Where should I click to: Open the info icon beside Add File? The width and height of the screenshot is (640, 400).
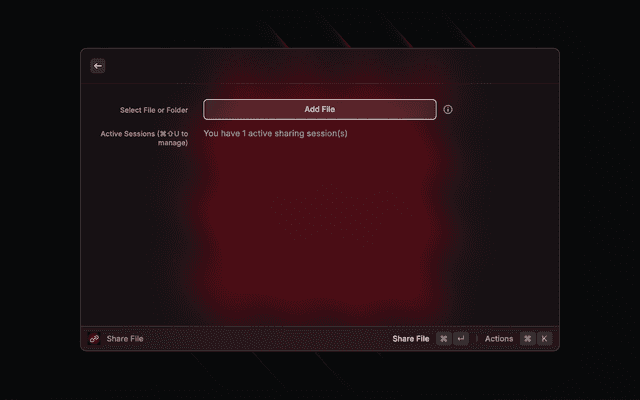click(448, 109)
